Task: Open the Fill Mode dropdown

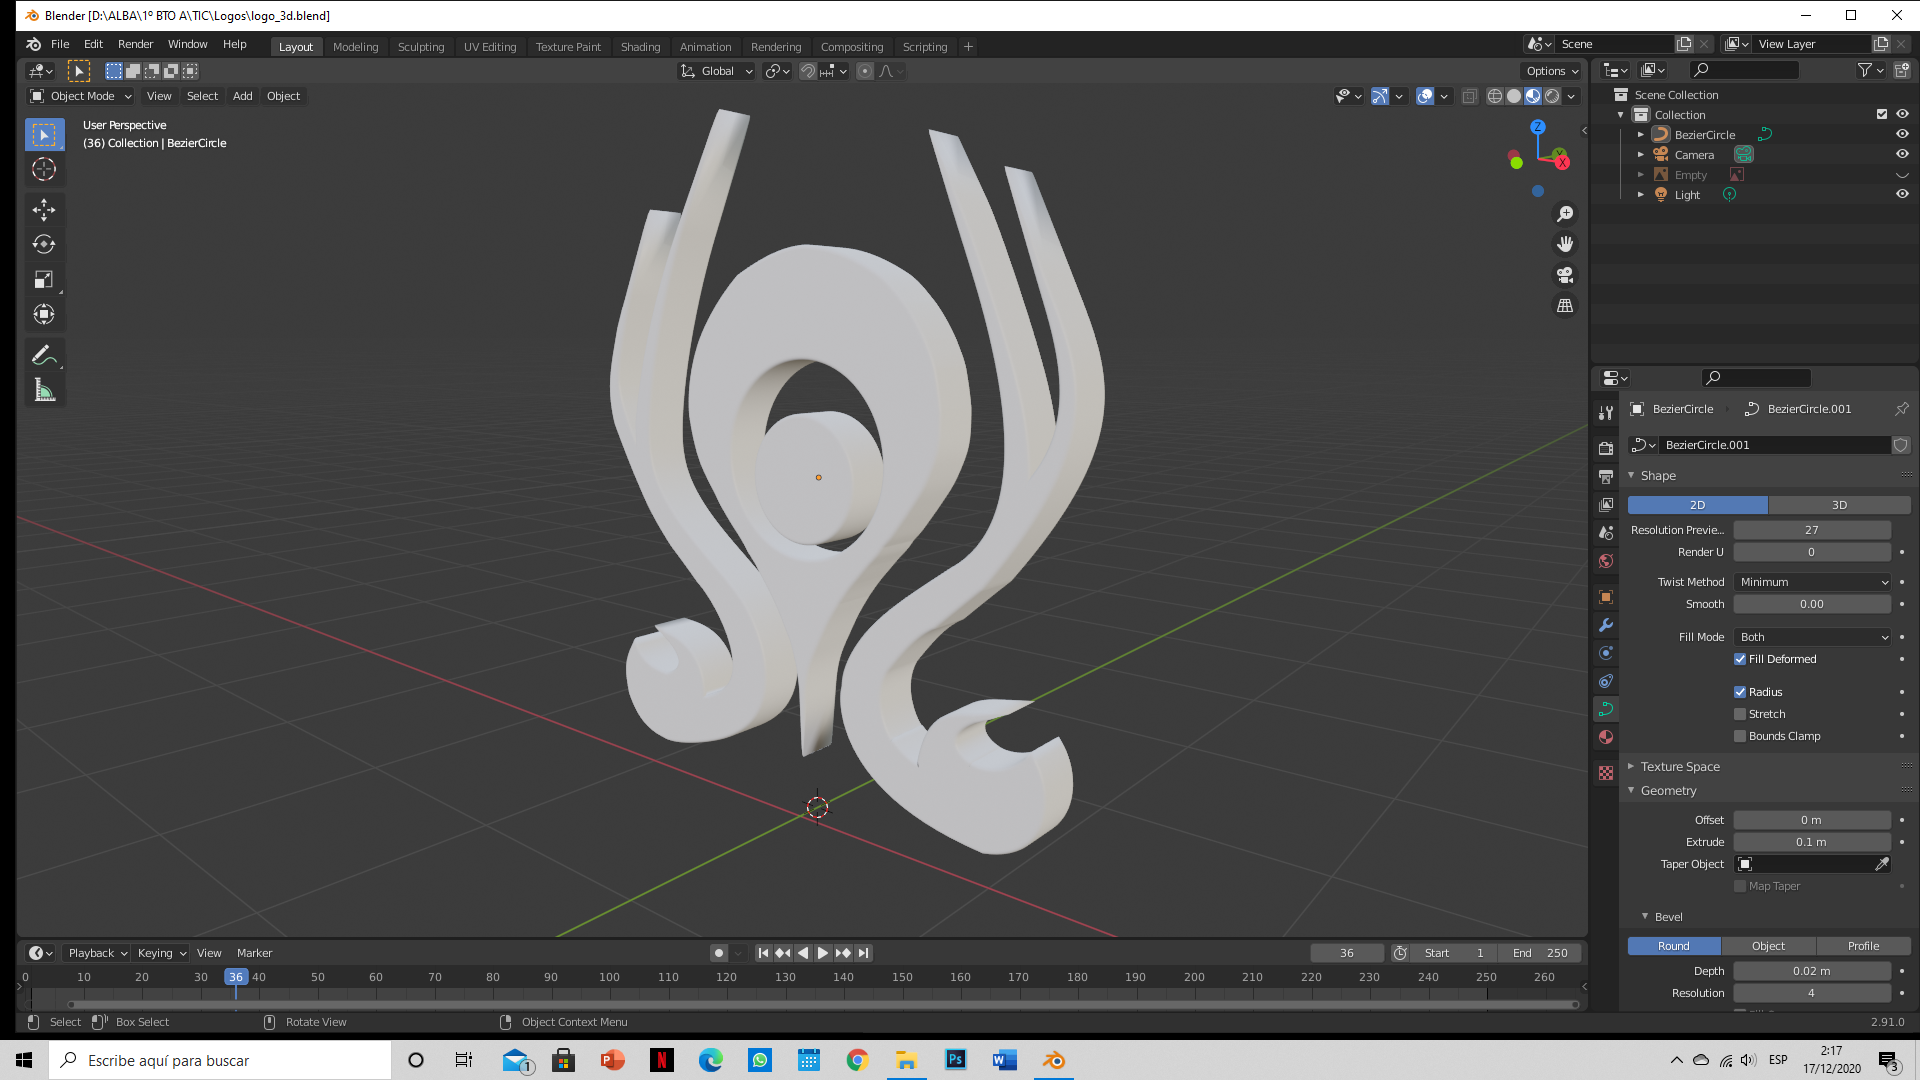Action: 1812,637
